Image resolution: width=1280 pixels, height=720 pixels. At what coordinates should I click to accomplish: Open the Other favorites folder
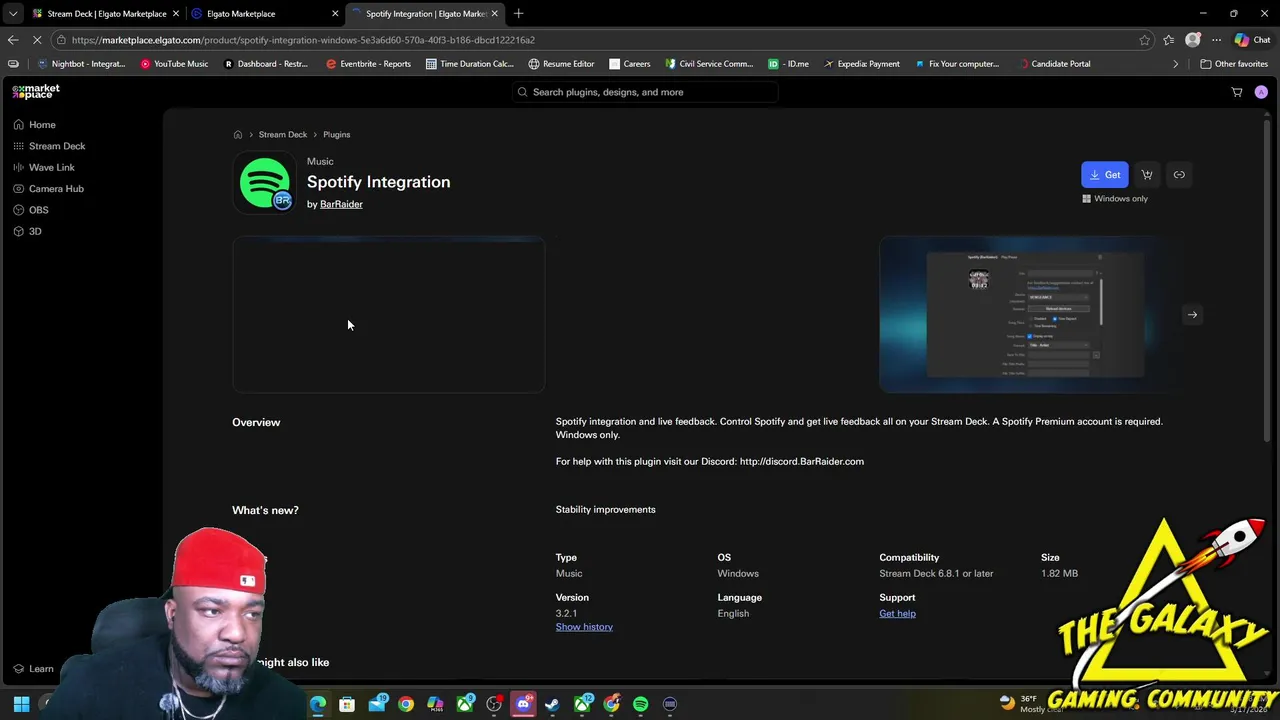[x=1234, y=64]
